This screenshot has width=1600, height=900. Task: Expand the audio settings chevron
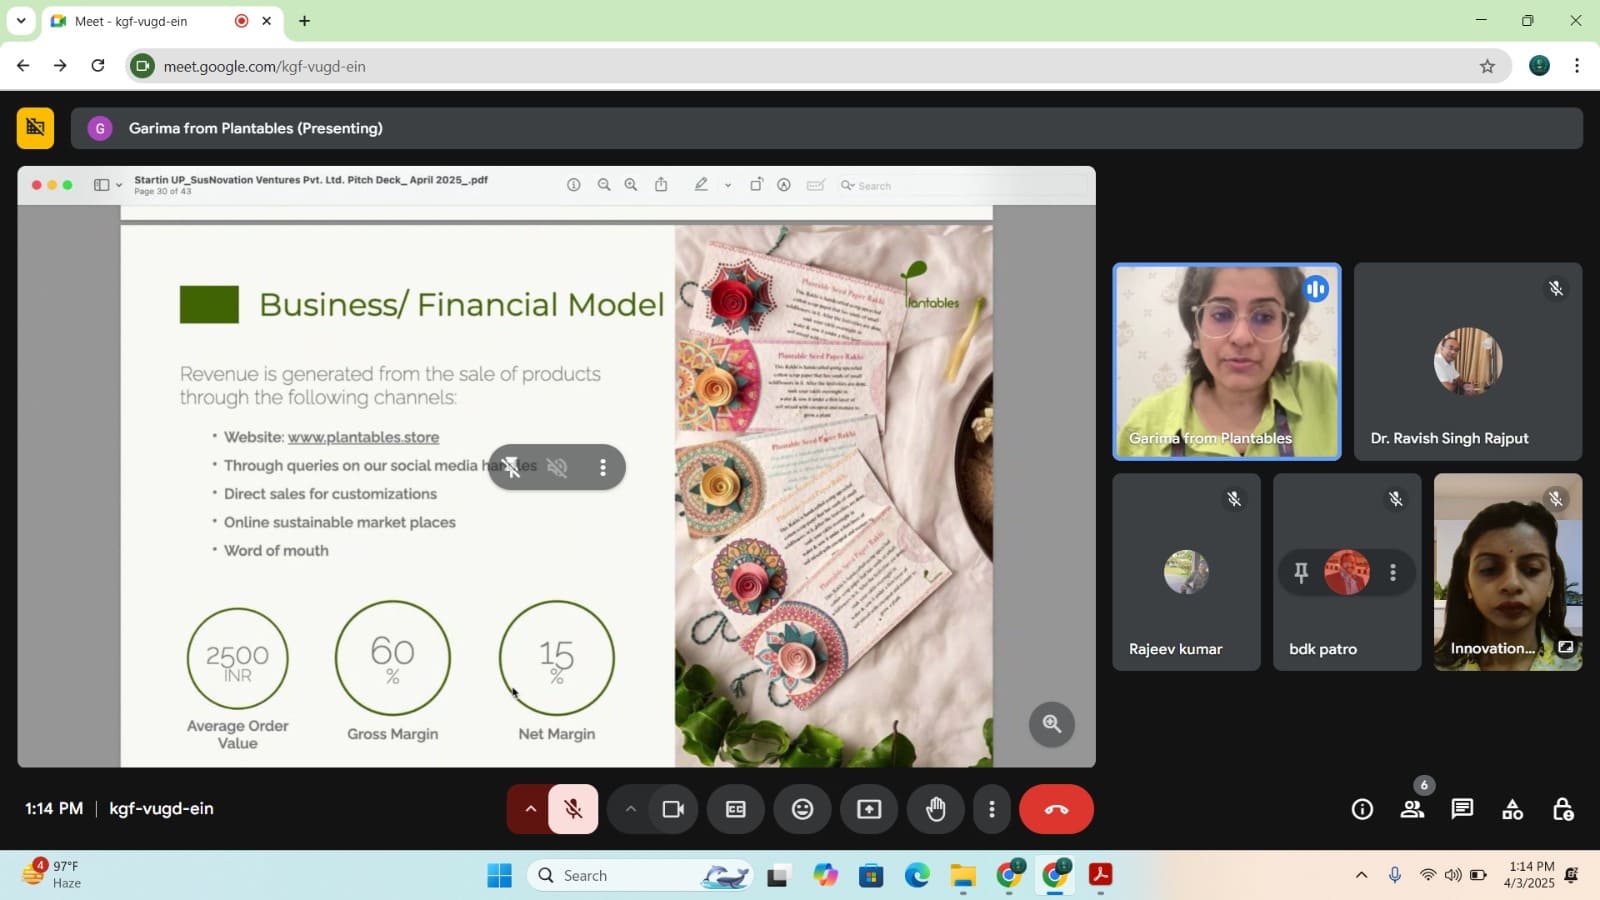pyautogui.click(x=530, y=809)
